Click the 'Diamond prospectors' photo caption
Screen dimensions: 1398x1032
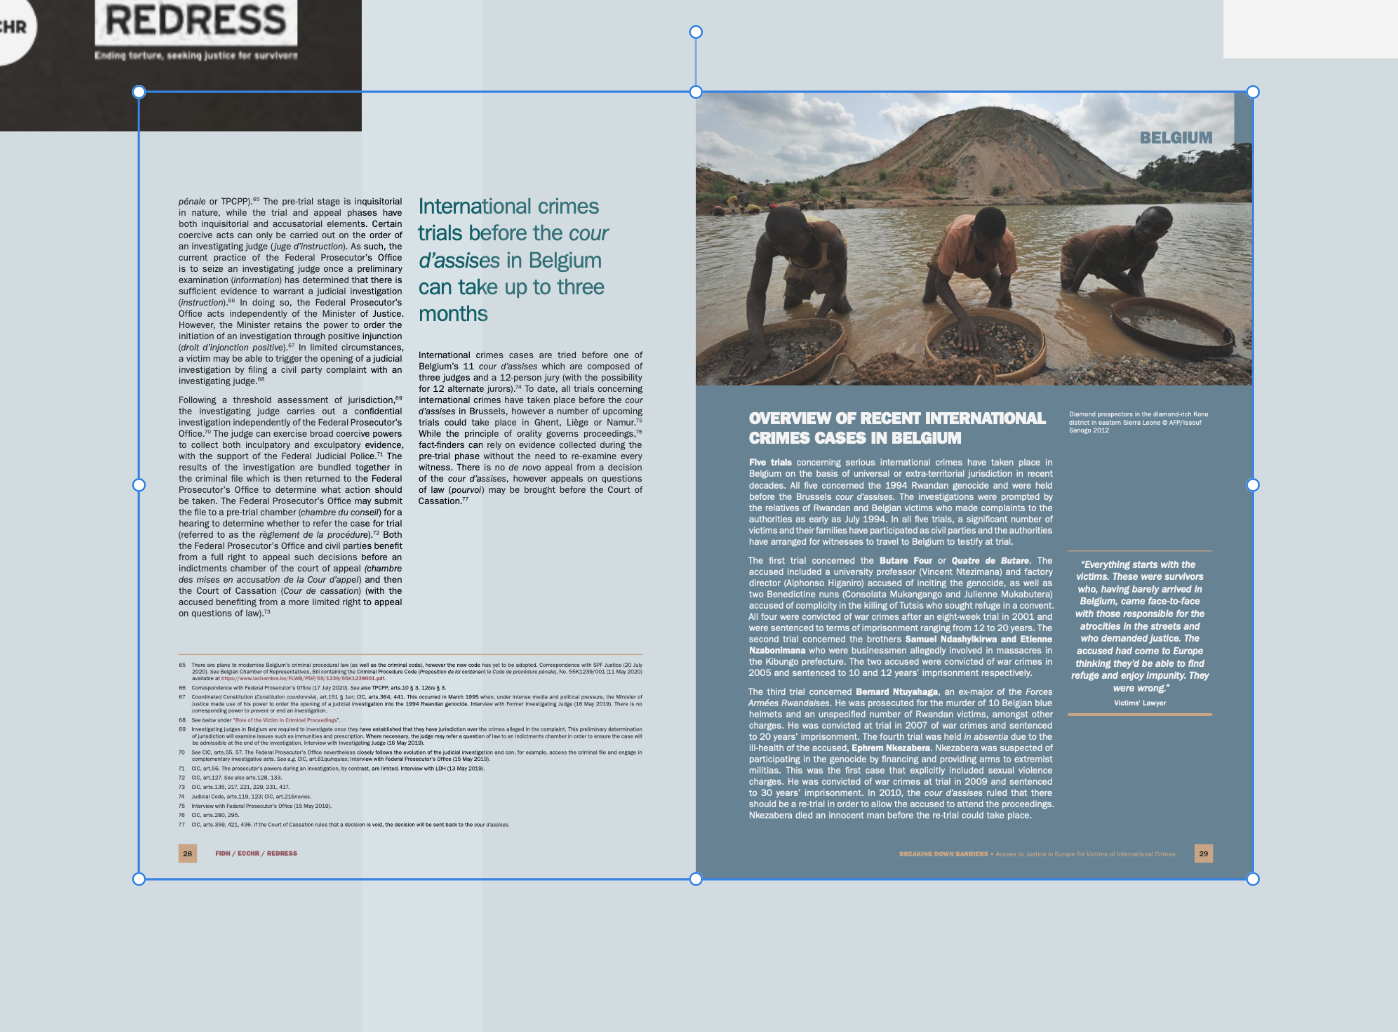click(1138, 422)
